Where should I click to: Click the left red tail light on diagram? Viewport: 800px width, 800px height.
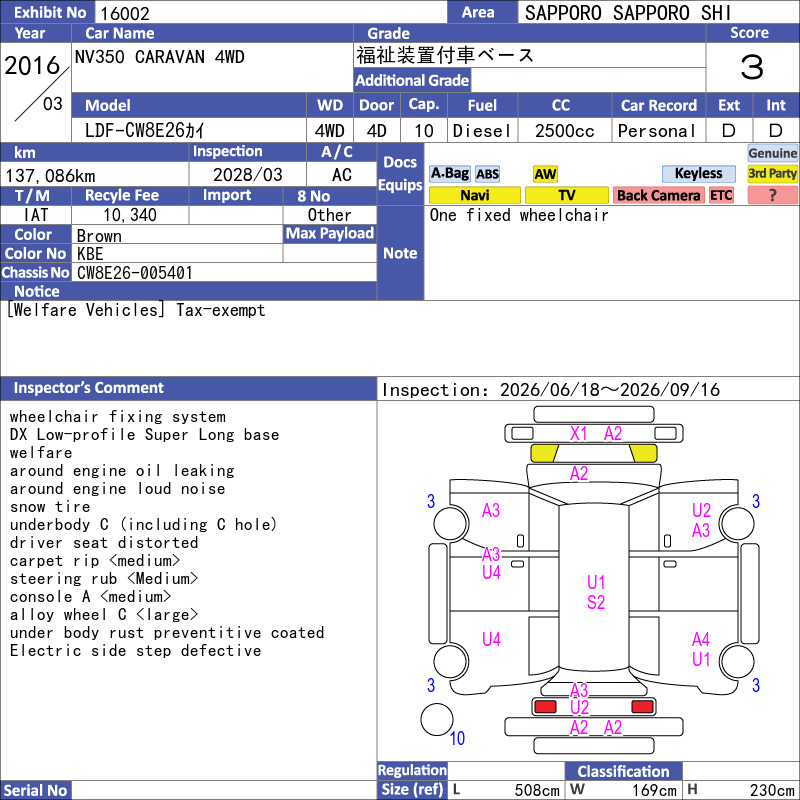(x=545, y=706)
